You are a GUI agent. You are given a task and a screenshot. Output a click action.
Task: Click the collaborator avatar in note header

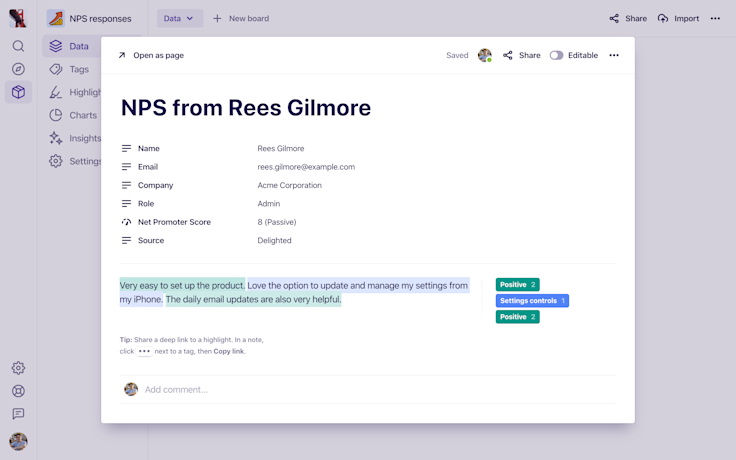pyautogui.click(x=485, y=55)
